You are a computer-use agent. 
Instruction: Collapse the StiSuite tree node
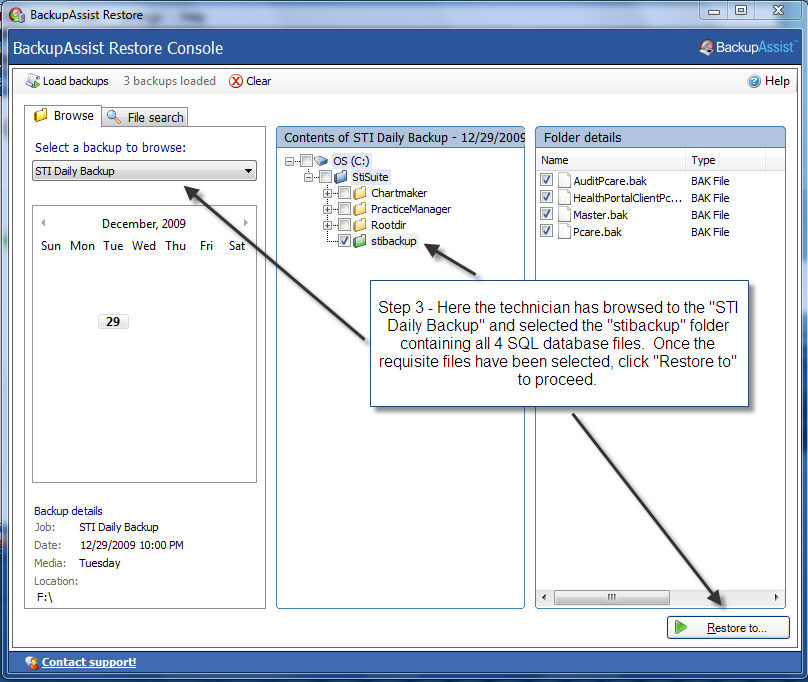[x=308, y=177]
